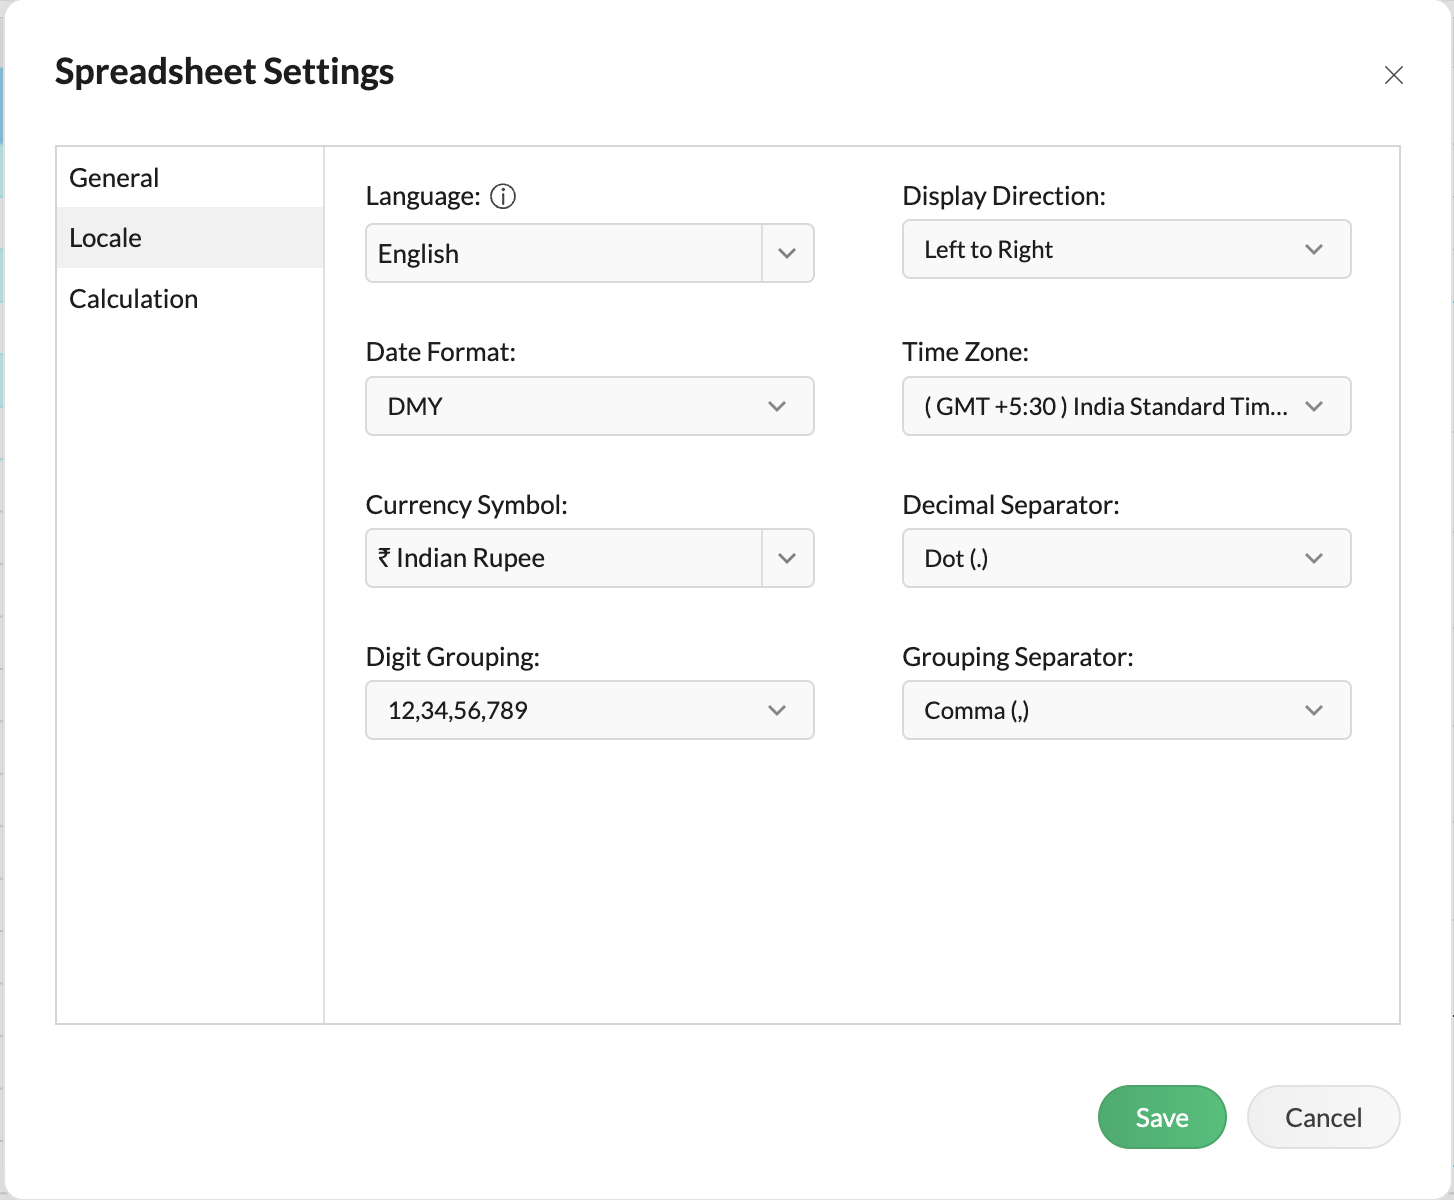Open the Language dropdown arrow
The image size is (1454, 1200).
(x=787, y=253)
